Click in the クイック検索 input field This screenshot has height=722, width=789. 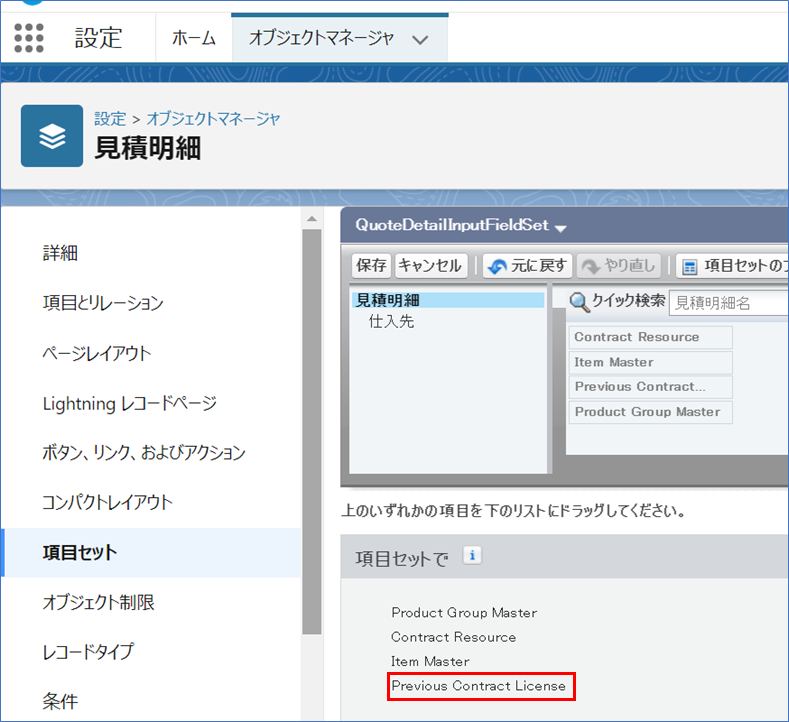pos(727,302)
